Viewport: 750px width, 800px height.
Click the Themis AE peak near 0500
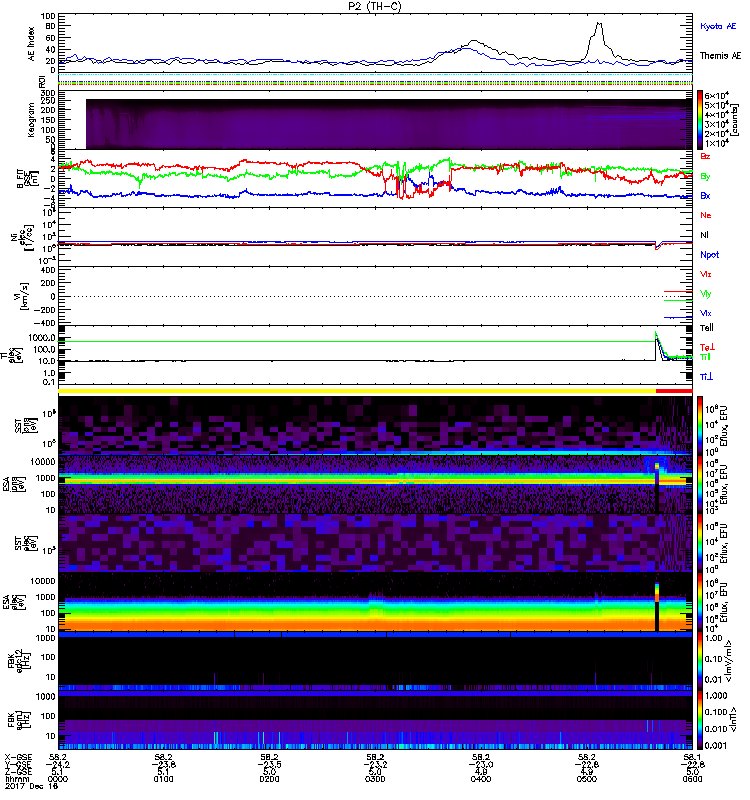[599, 23]
